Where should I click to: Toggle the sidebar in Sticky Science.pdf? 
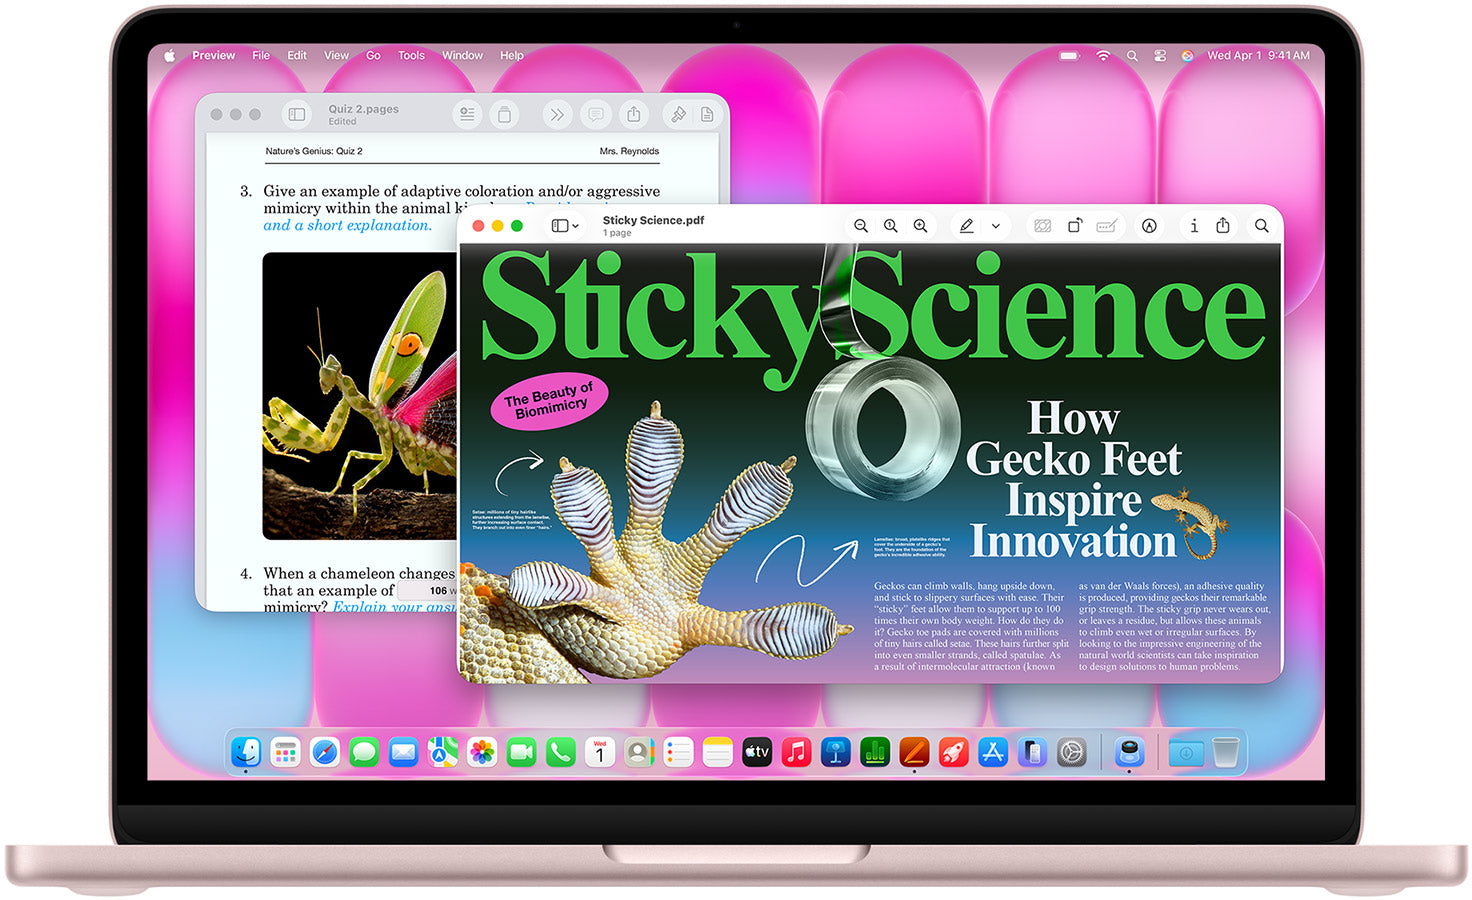pyautogui.click(x=559, y=226)
